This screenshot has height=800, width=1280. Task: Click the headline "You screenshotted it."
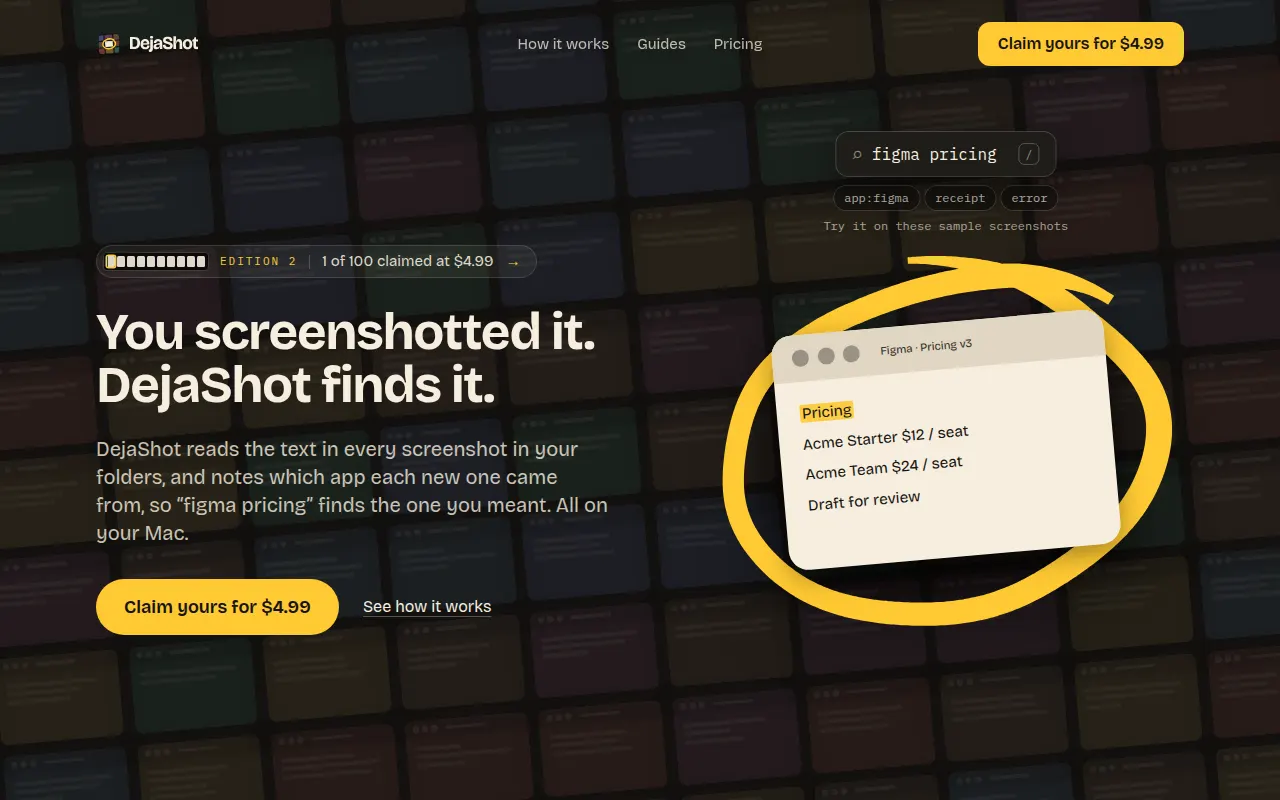[x=346, y=331]
